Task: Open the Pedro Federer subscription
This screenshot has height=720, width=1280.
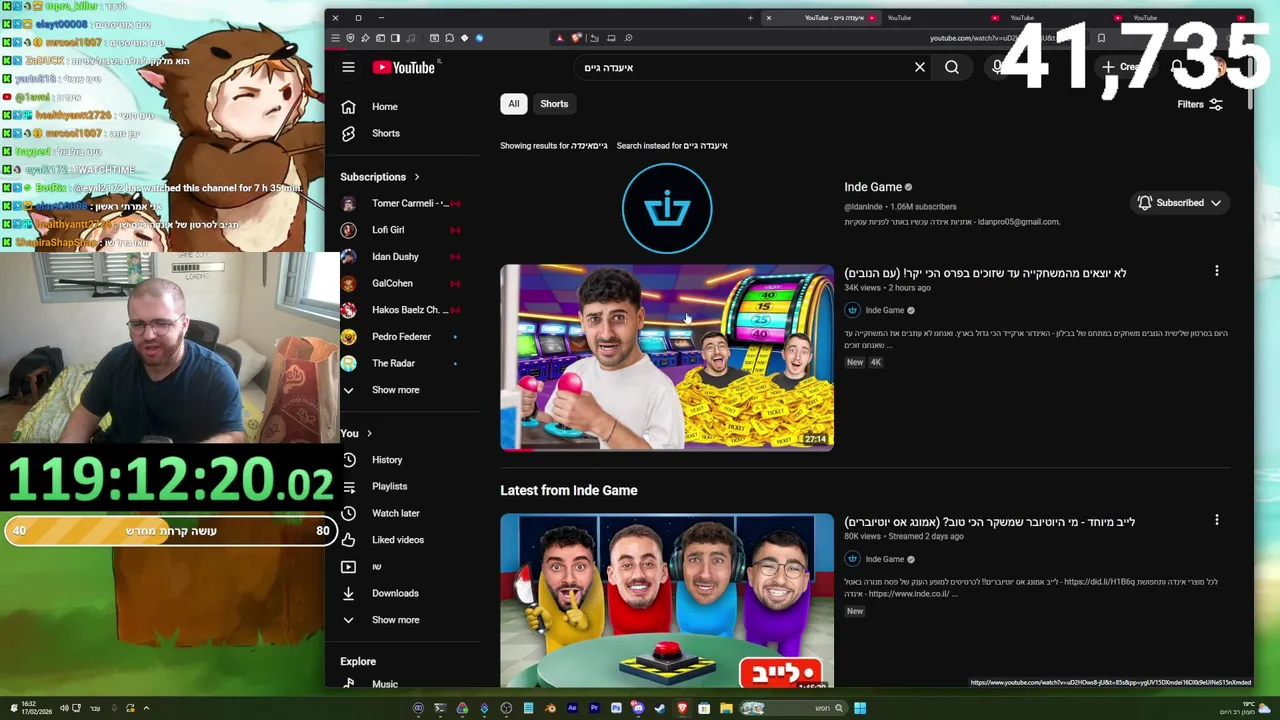Action: pyautogui.click(x=400, y=337)
